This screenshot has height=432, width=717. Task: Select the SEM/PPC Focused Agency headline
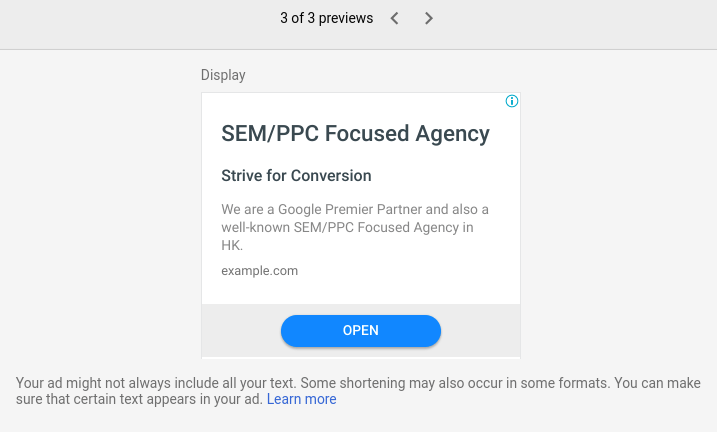coord(355,134)
